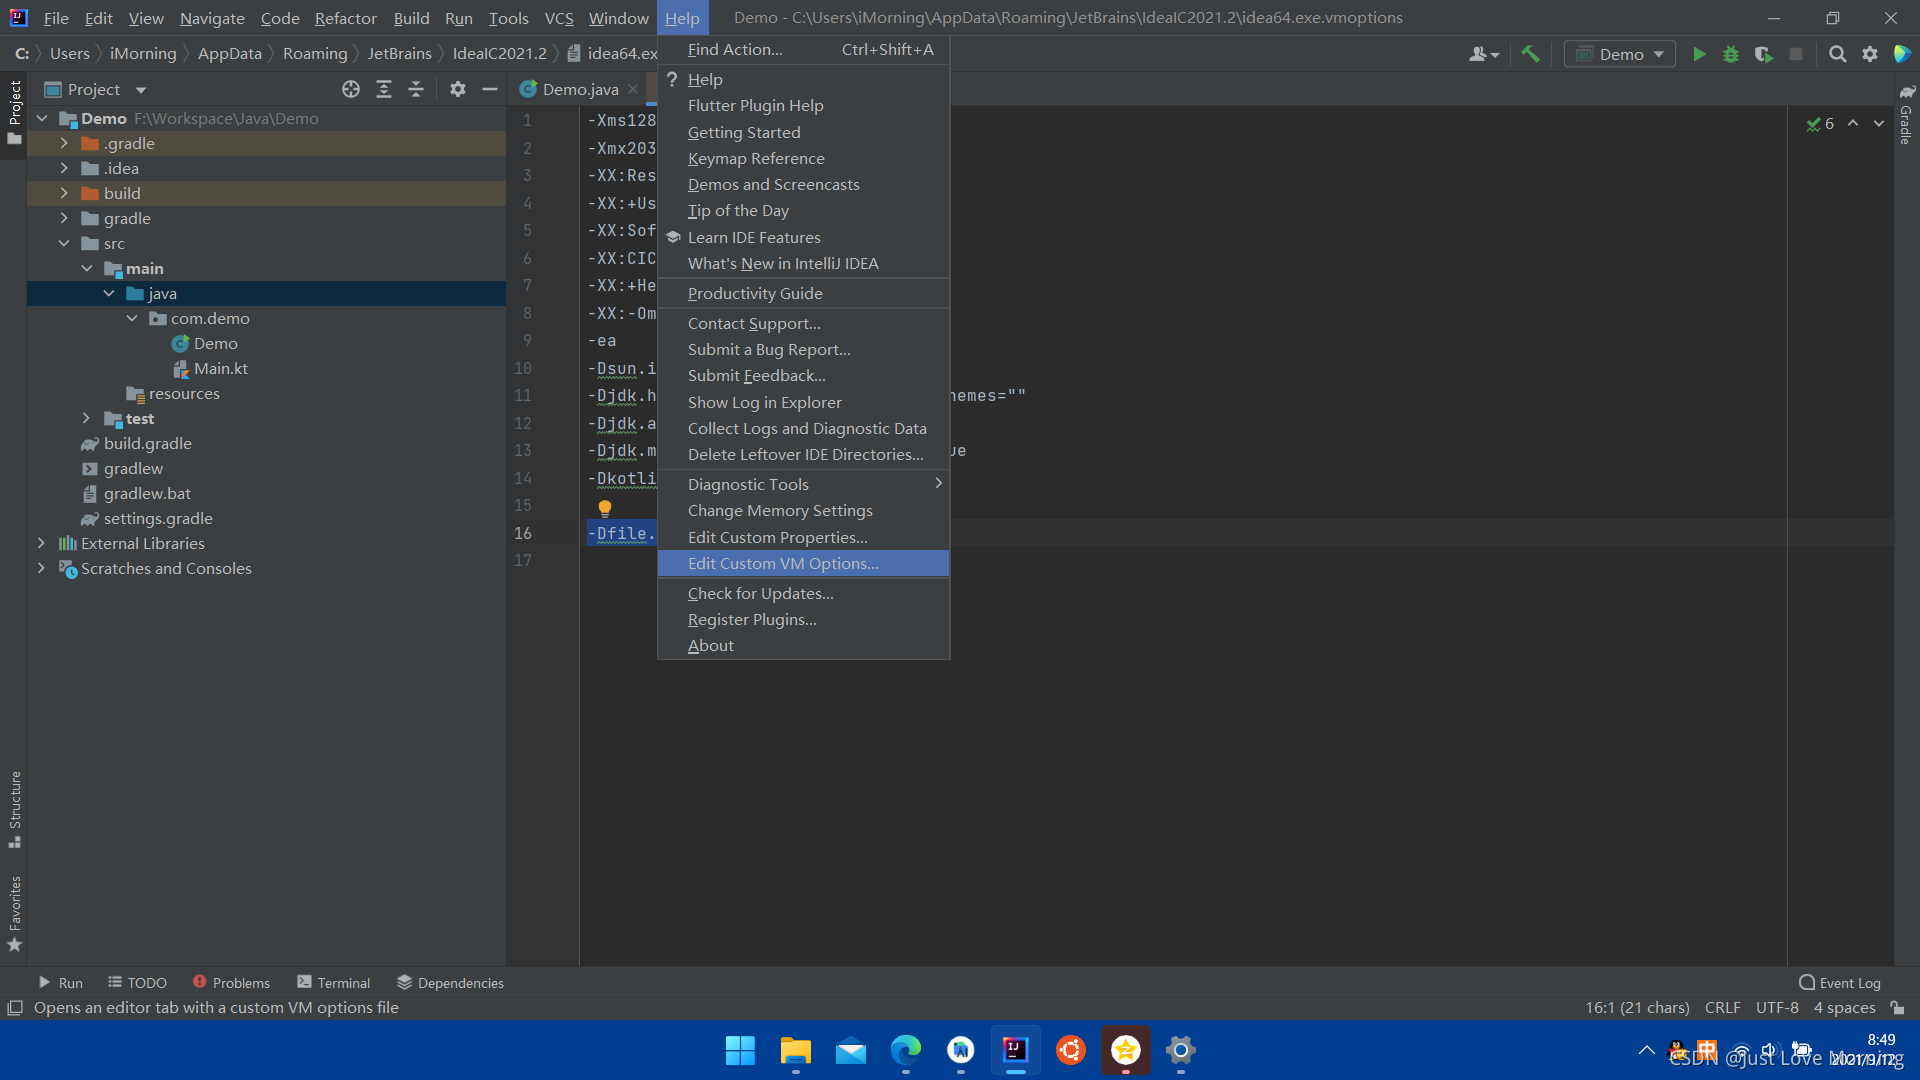
Task: Expand the test folder in Project
Action: point(86,418)
